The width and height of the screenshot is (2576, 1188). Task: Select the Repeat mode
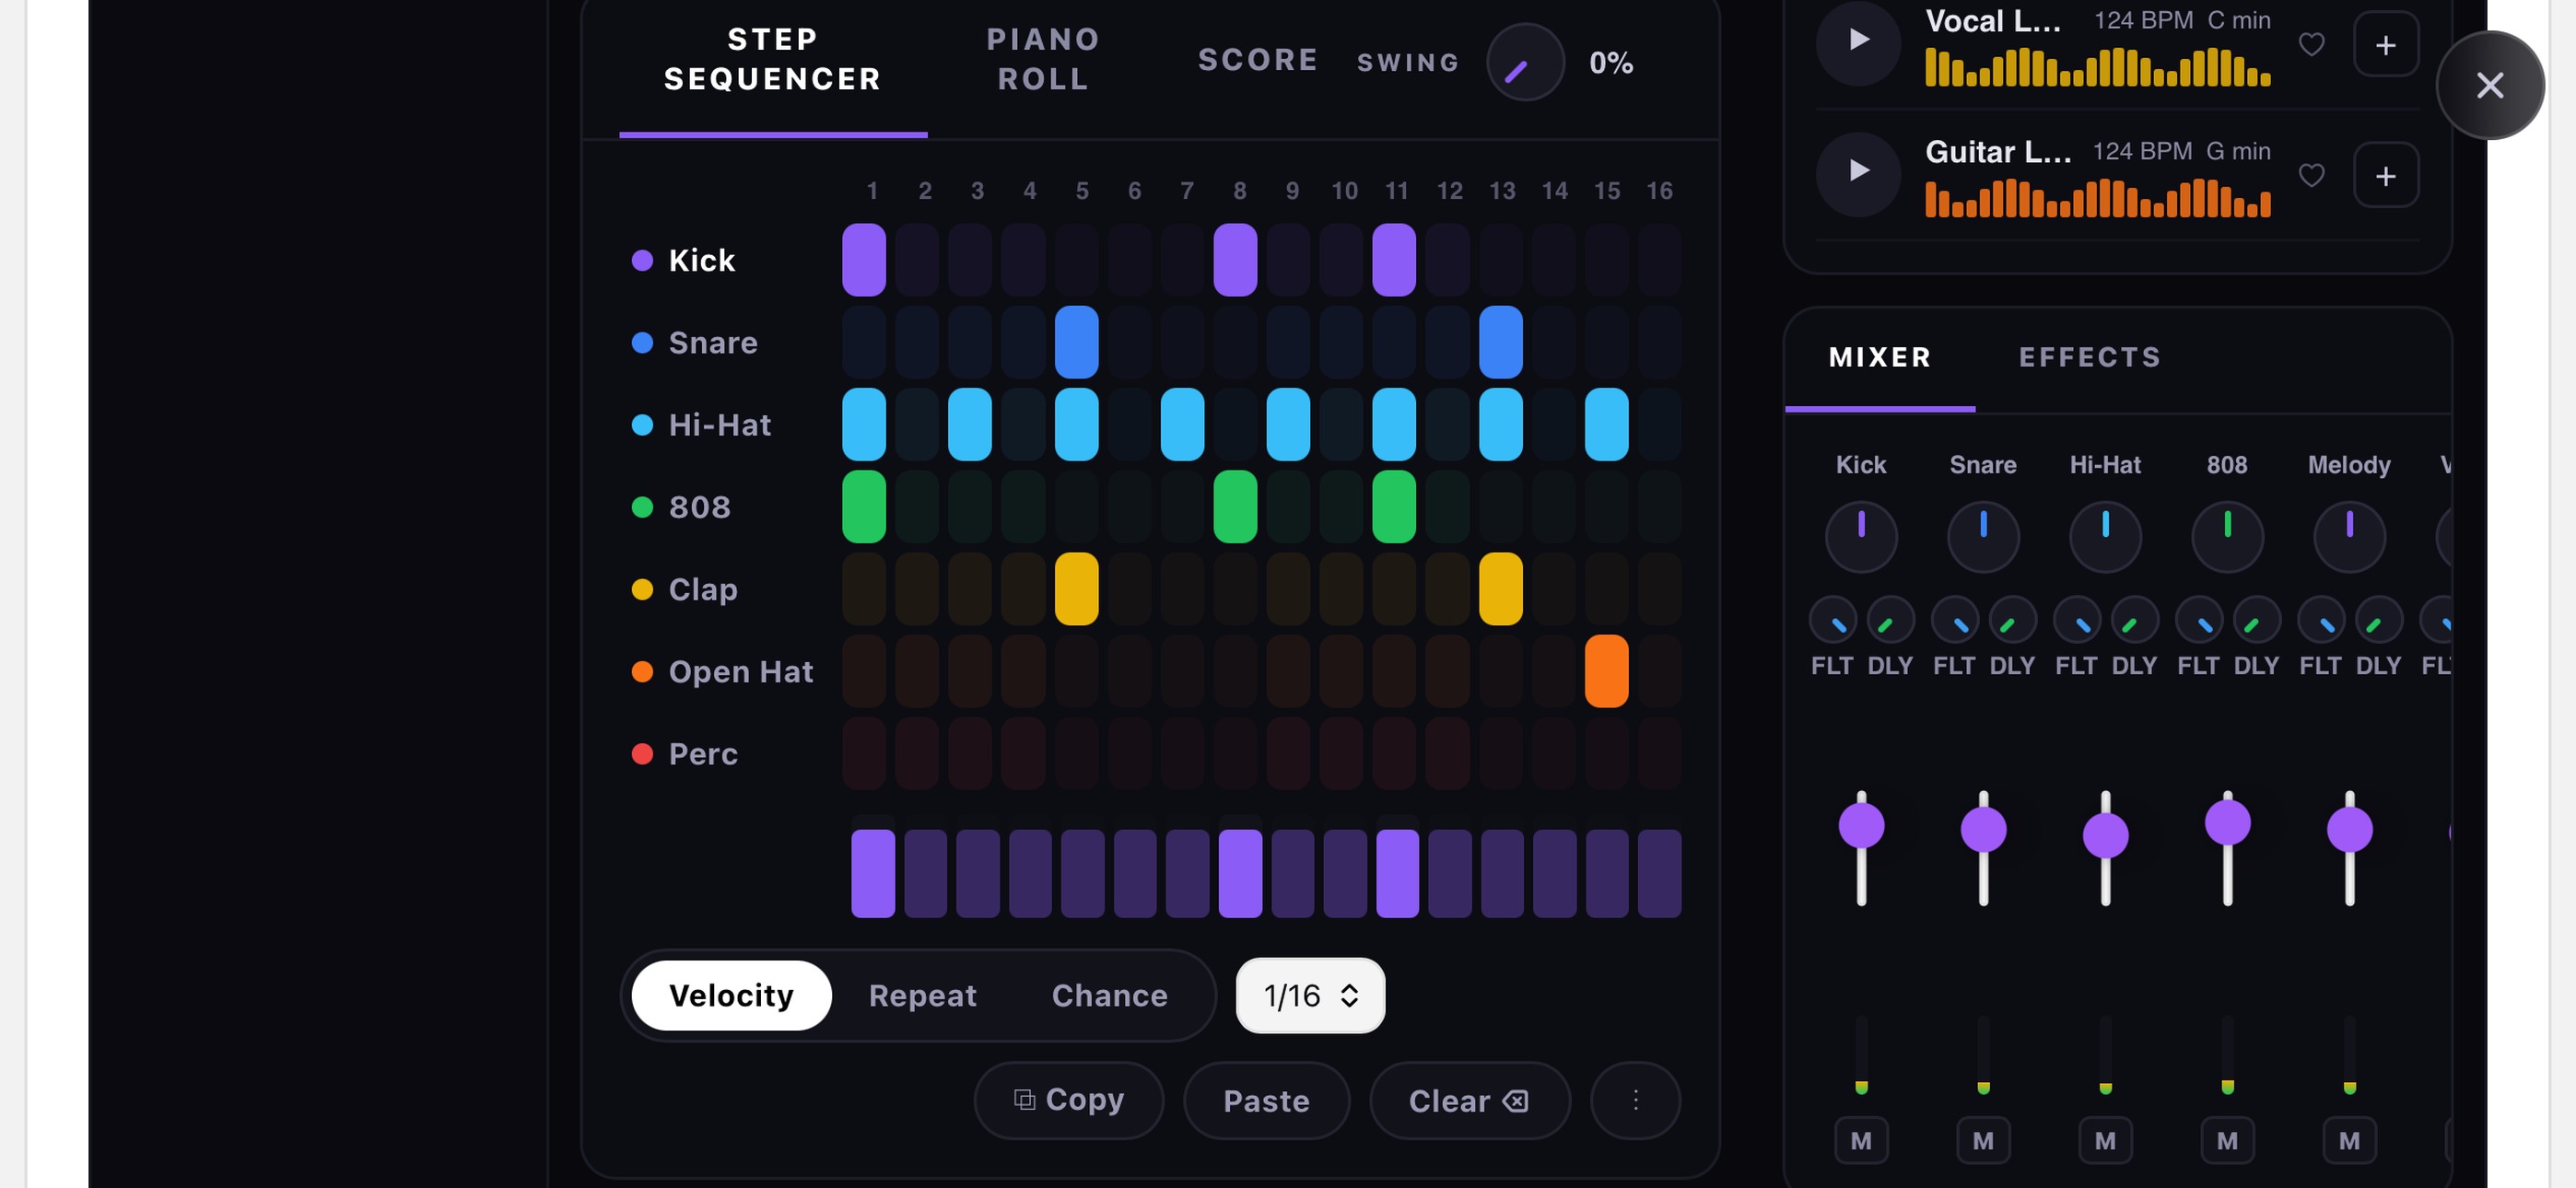[x=922, y=995]
